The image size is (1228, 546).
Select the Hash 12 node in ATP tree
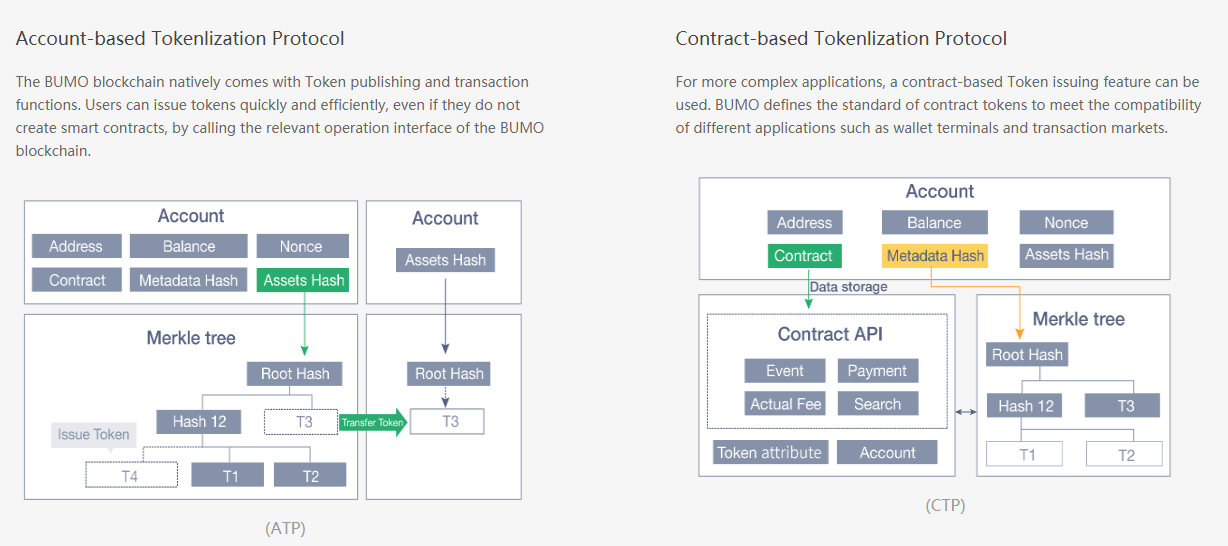pos(198,421)
